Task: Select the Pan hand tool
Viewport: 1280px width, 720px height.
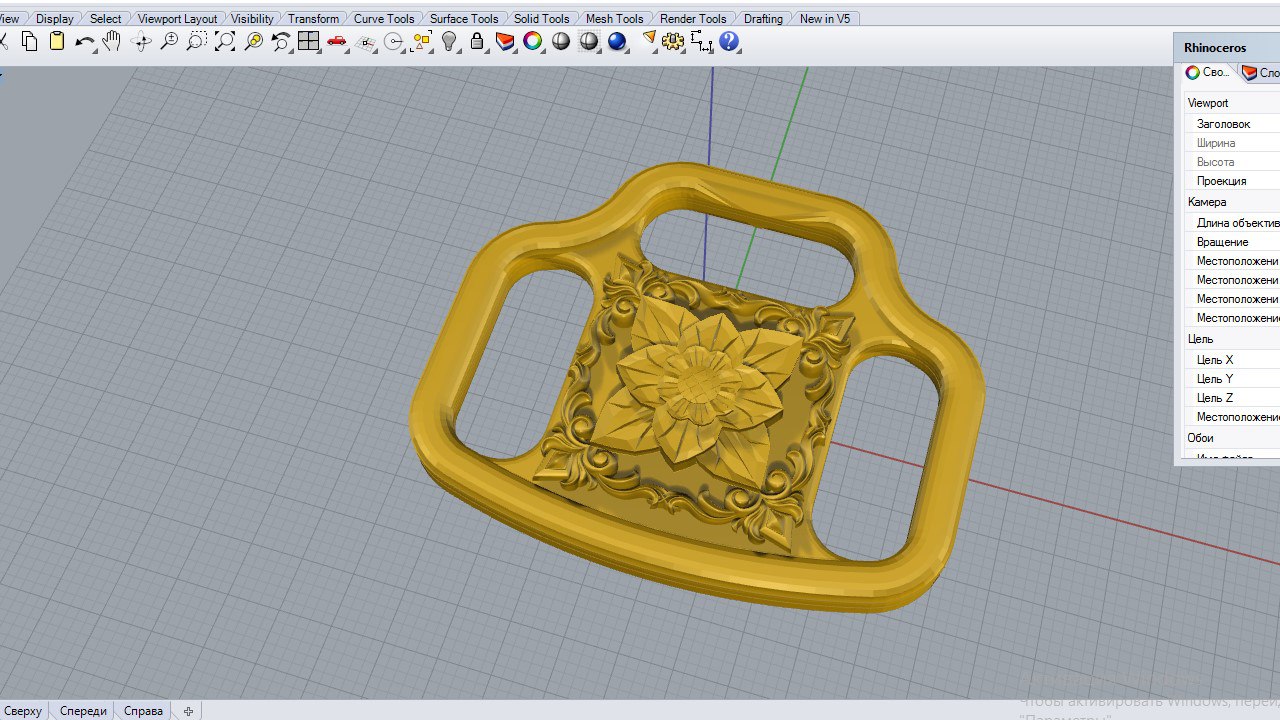Action: 112,42
